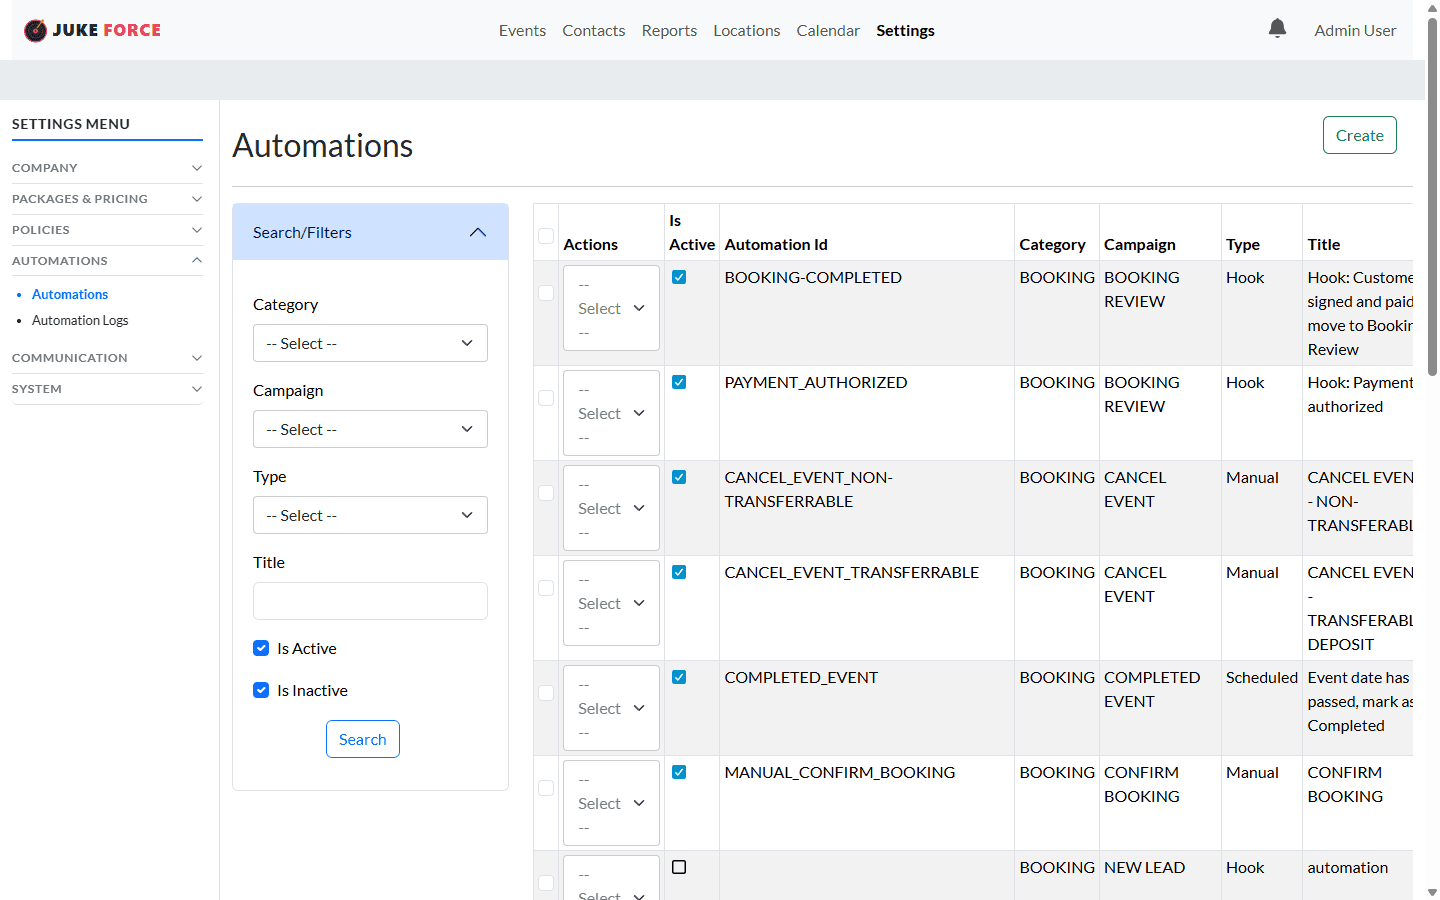The width and height of the screenshot is (1440, 900).
Task: Click the Create automation button
Action: click(1359, 135)
